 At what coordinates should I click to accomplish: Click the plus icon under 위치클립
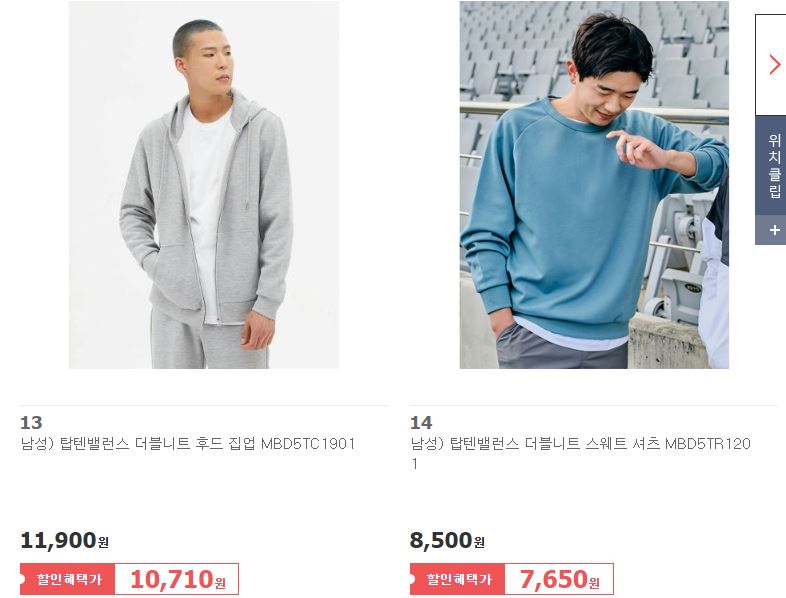pyautogui.click(x=775, y=230)
